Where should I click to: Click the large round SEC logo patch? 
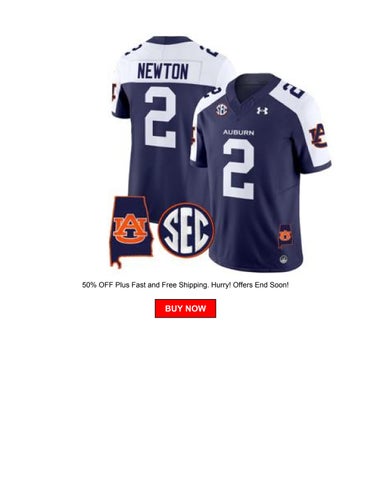pos(186,230)
